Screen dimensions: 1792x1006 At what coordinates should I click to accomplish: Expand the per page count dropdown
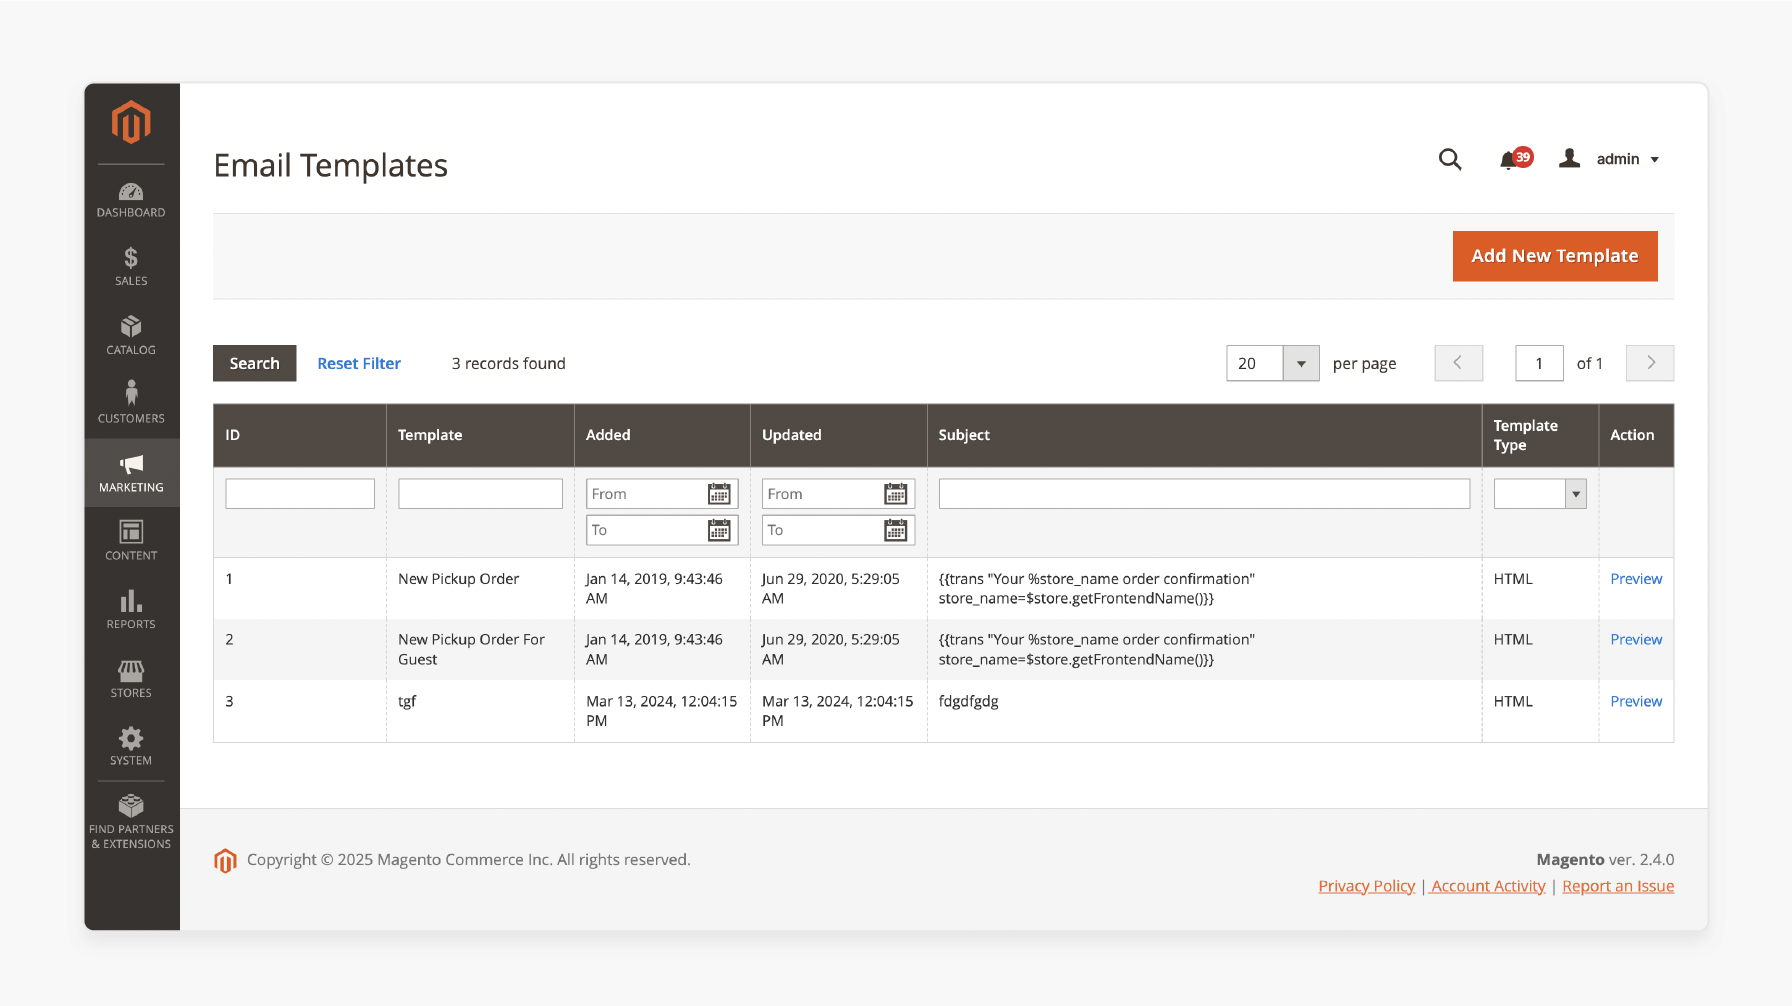click(1300, 364)
